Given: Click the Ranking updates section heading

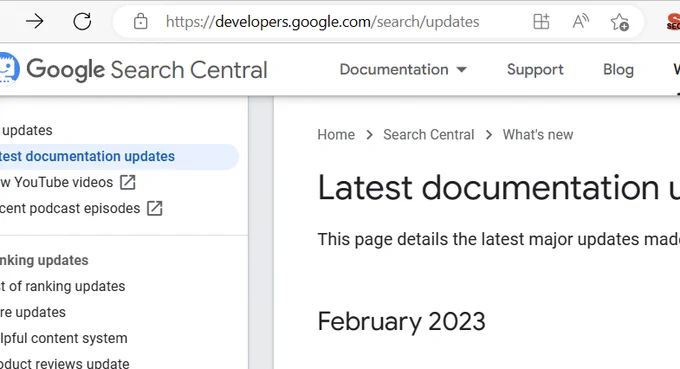Looking at the screenshot, I should (44, 260).
